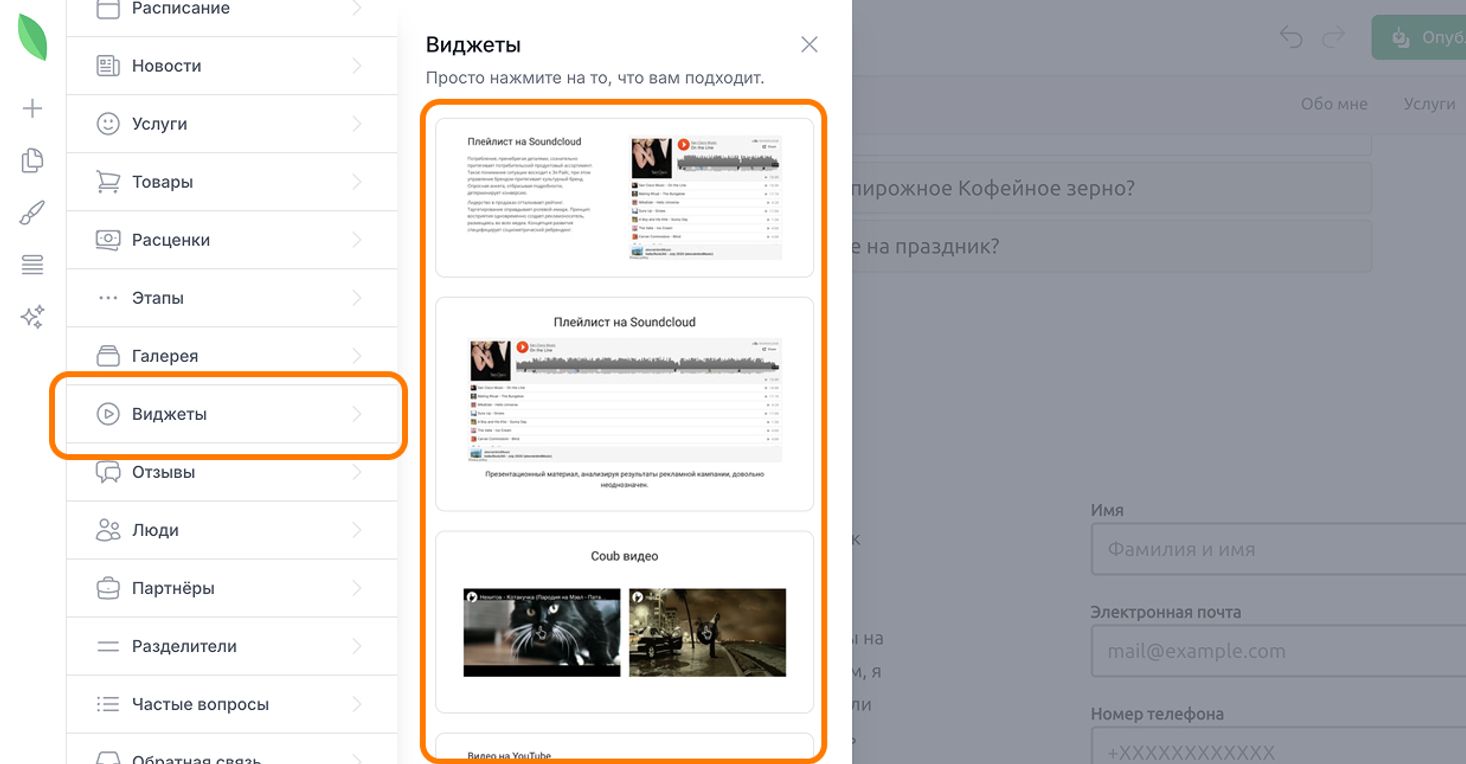
Task: Click the briefcase icon beside Партнёры
Action: point(107,588)
